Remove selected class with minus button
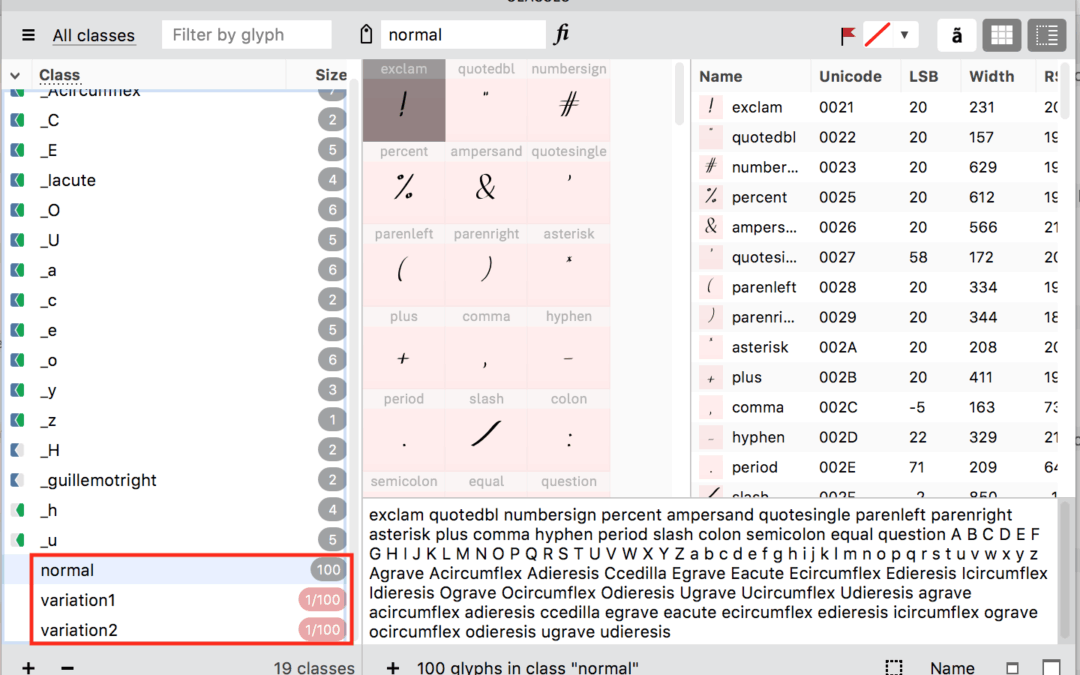The width and height of the screenshot is (1080, 675). [x=67, y=667]
